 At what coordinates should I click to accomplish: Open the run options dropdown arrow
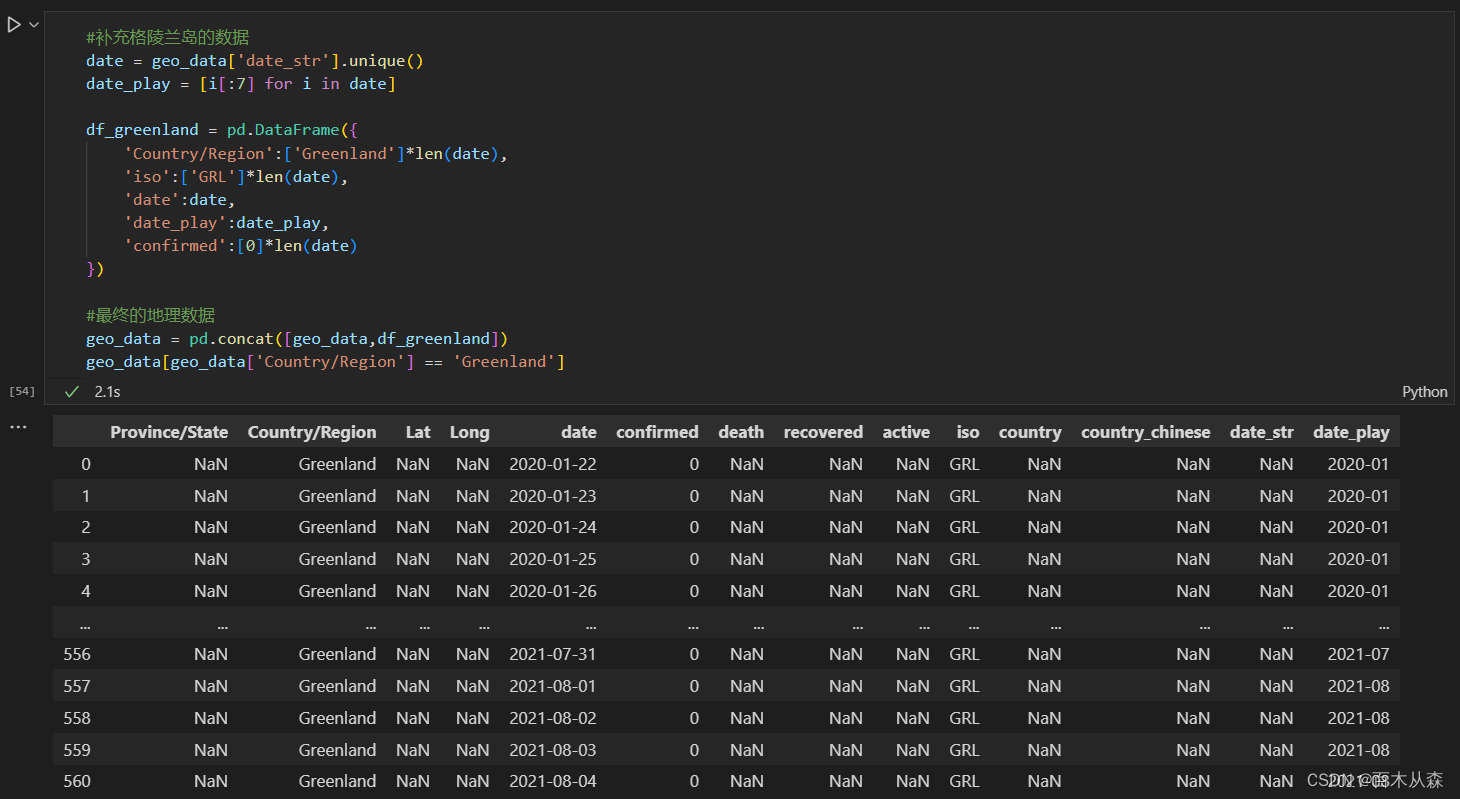[34, 25]
